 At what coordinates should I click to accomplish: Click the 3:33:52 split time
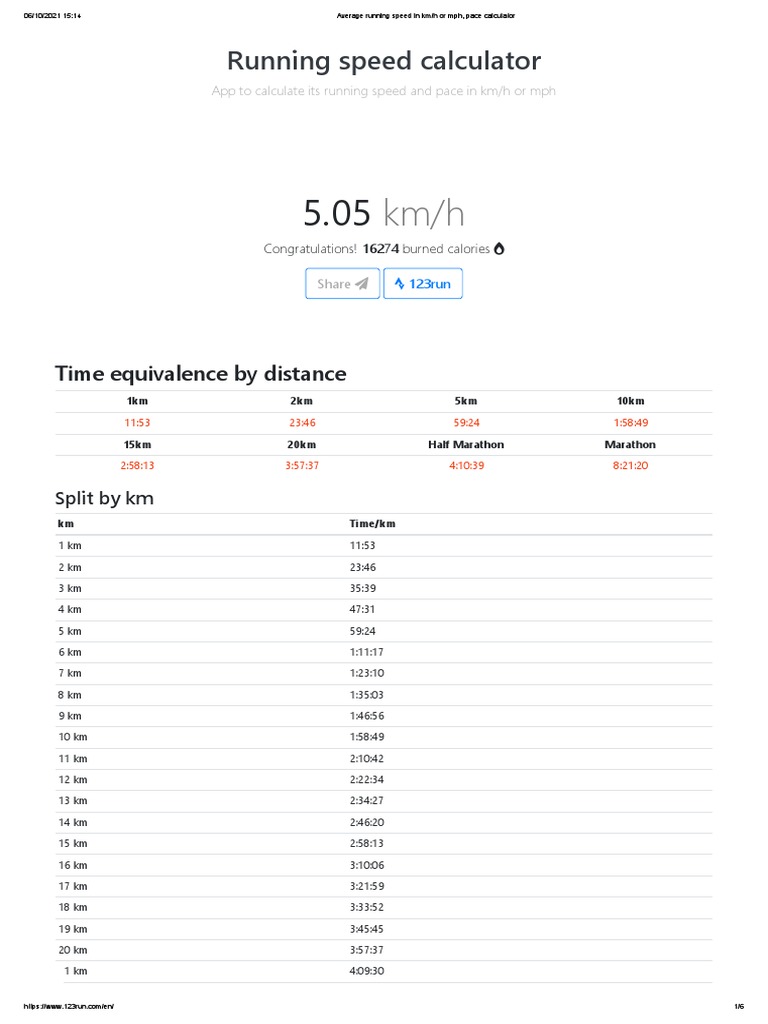click(367, 908)
